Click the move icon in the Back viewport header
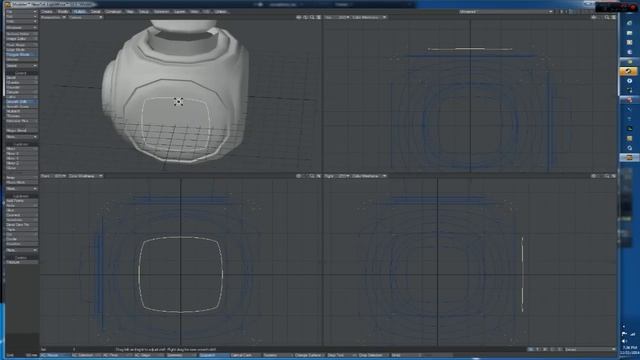The image size is (640, 360). coord(298,176)
